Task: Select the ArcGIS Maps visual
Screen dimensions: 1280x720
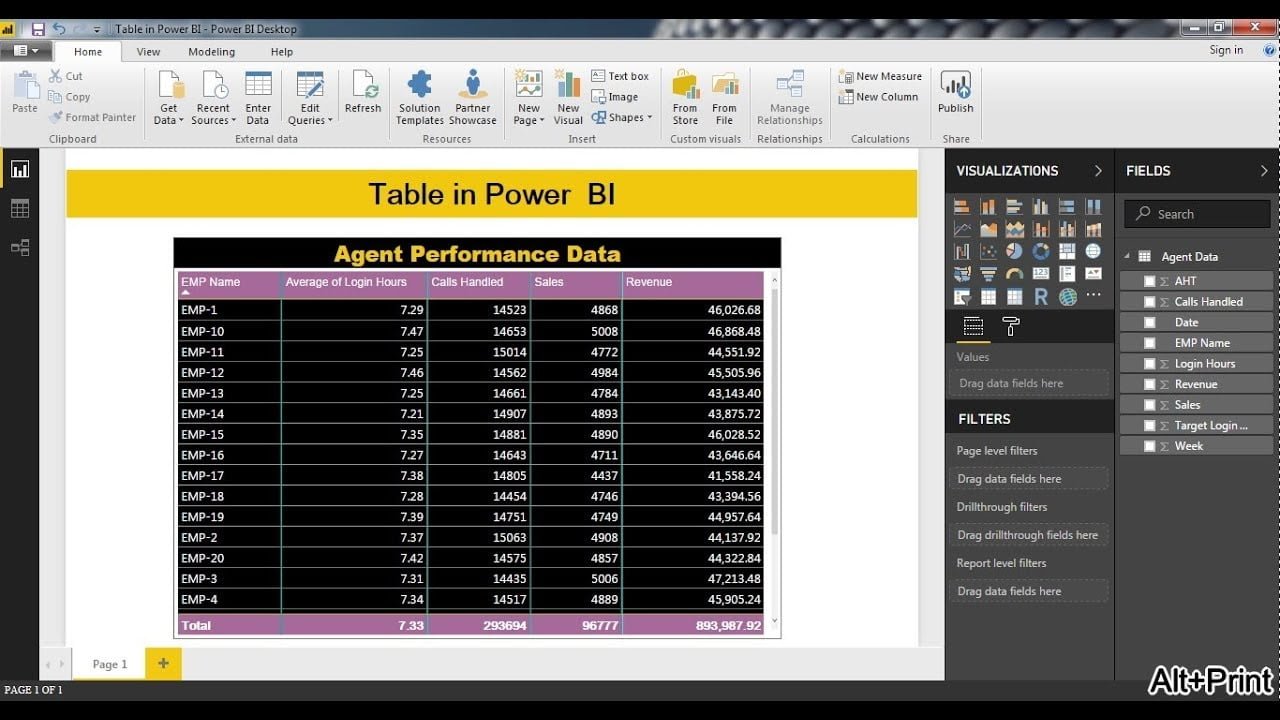Action: pos(1067,296)
